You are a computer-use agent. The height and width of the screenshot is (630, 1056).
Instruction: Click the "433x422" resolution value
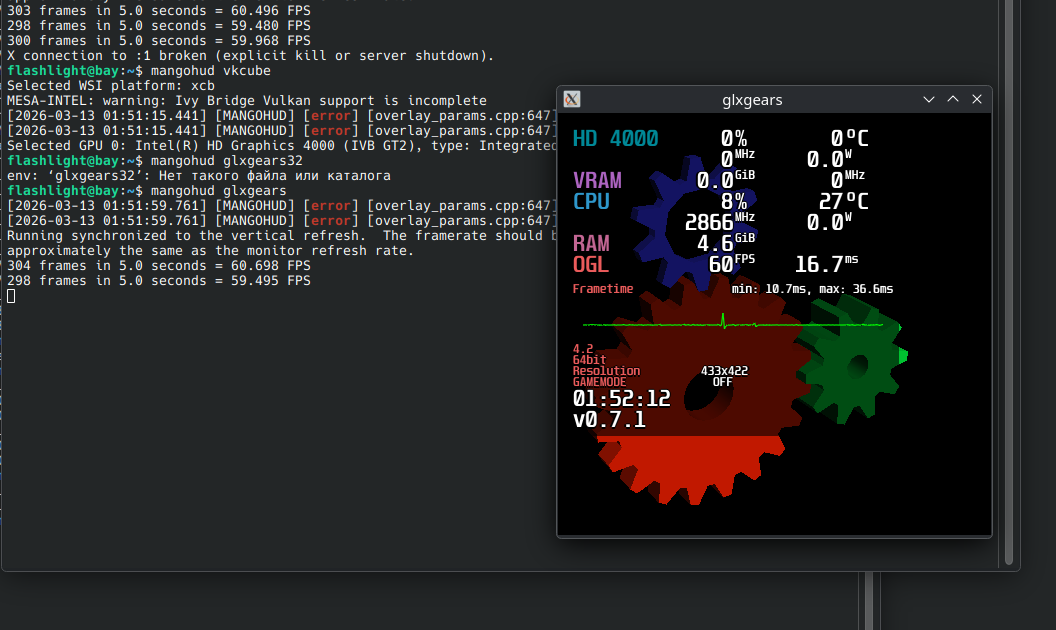pos(724,371)
